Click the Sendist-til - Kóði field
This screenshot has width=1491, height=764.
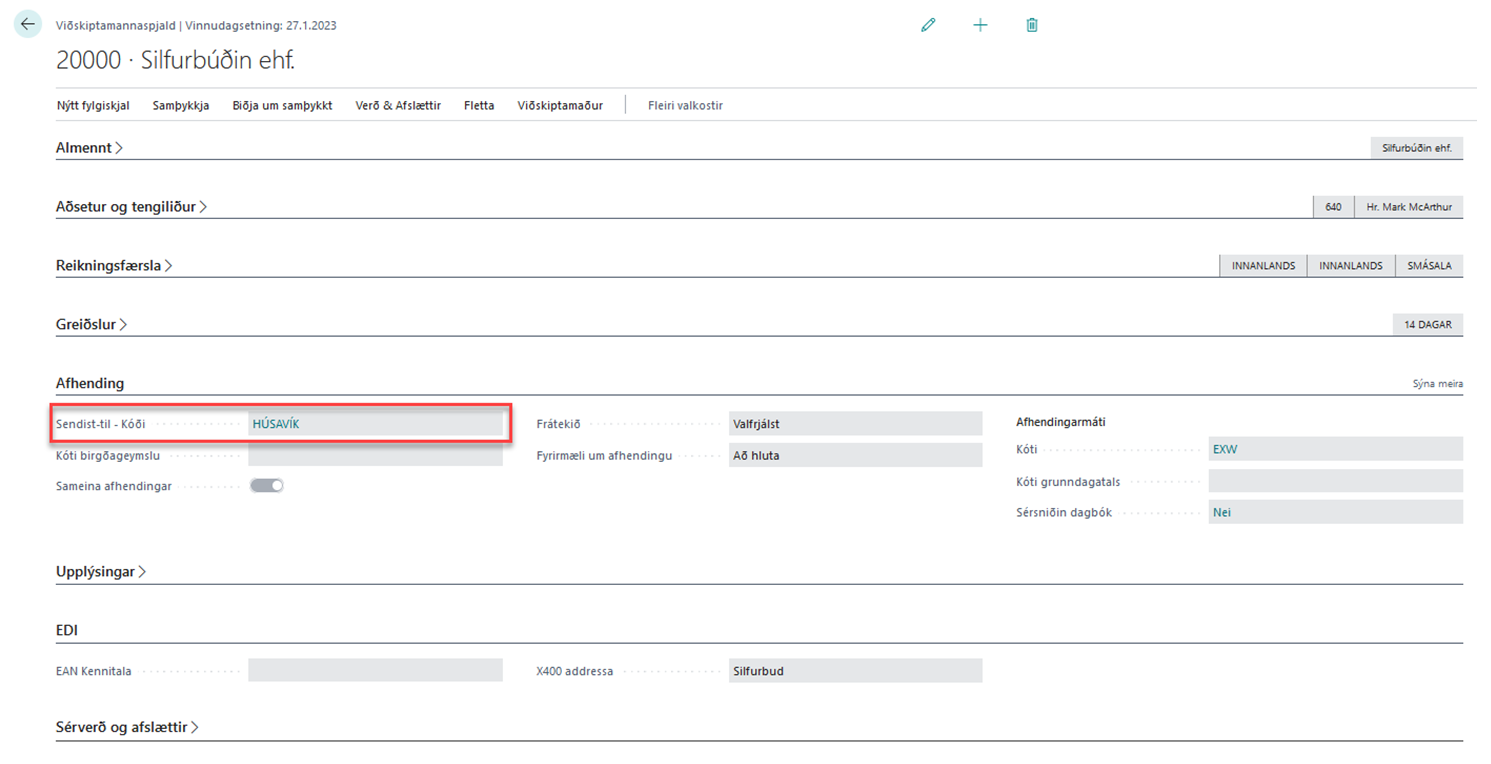pyautogui.click(x=375, y=424)
